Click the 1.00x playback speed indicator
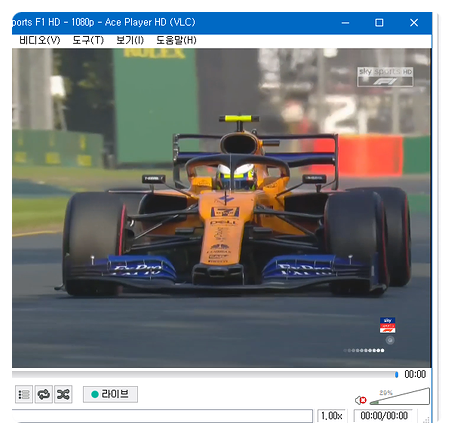 click(x=332, y=416)
